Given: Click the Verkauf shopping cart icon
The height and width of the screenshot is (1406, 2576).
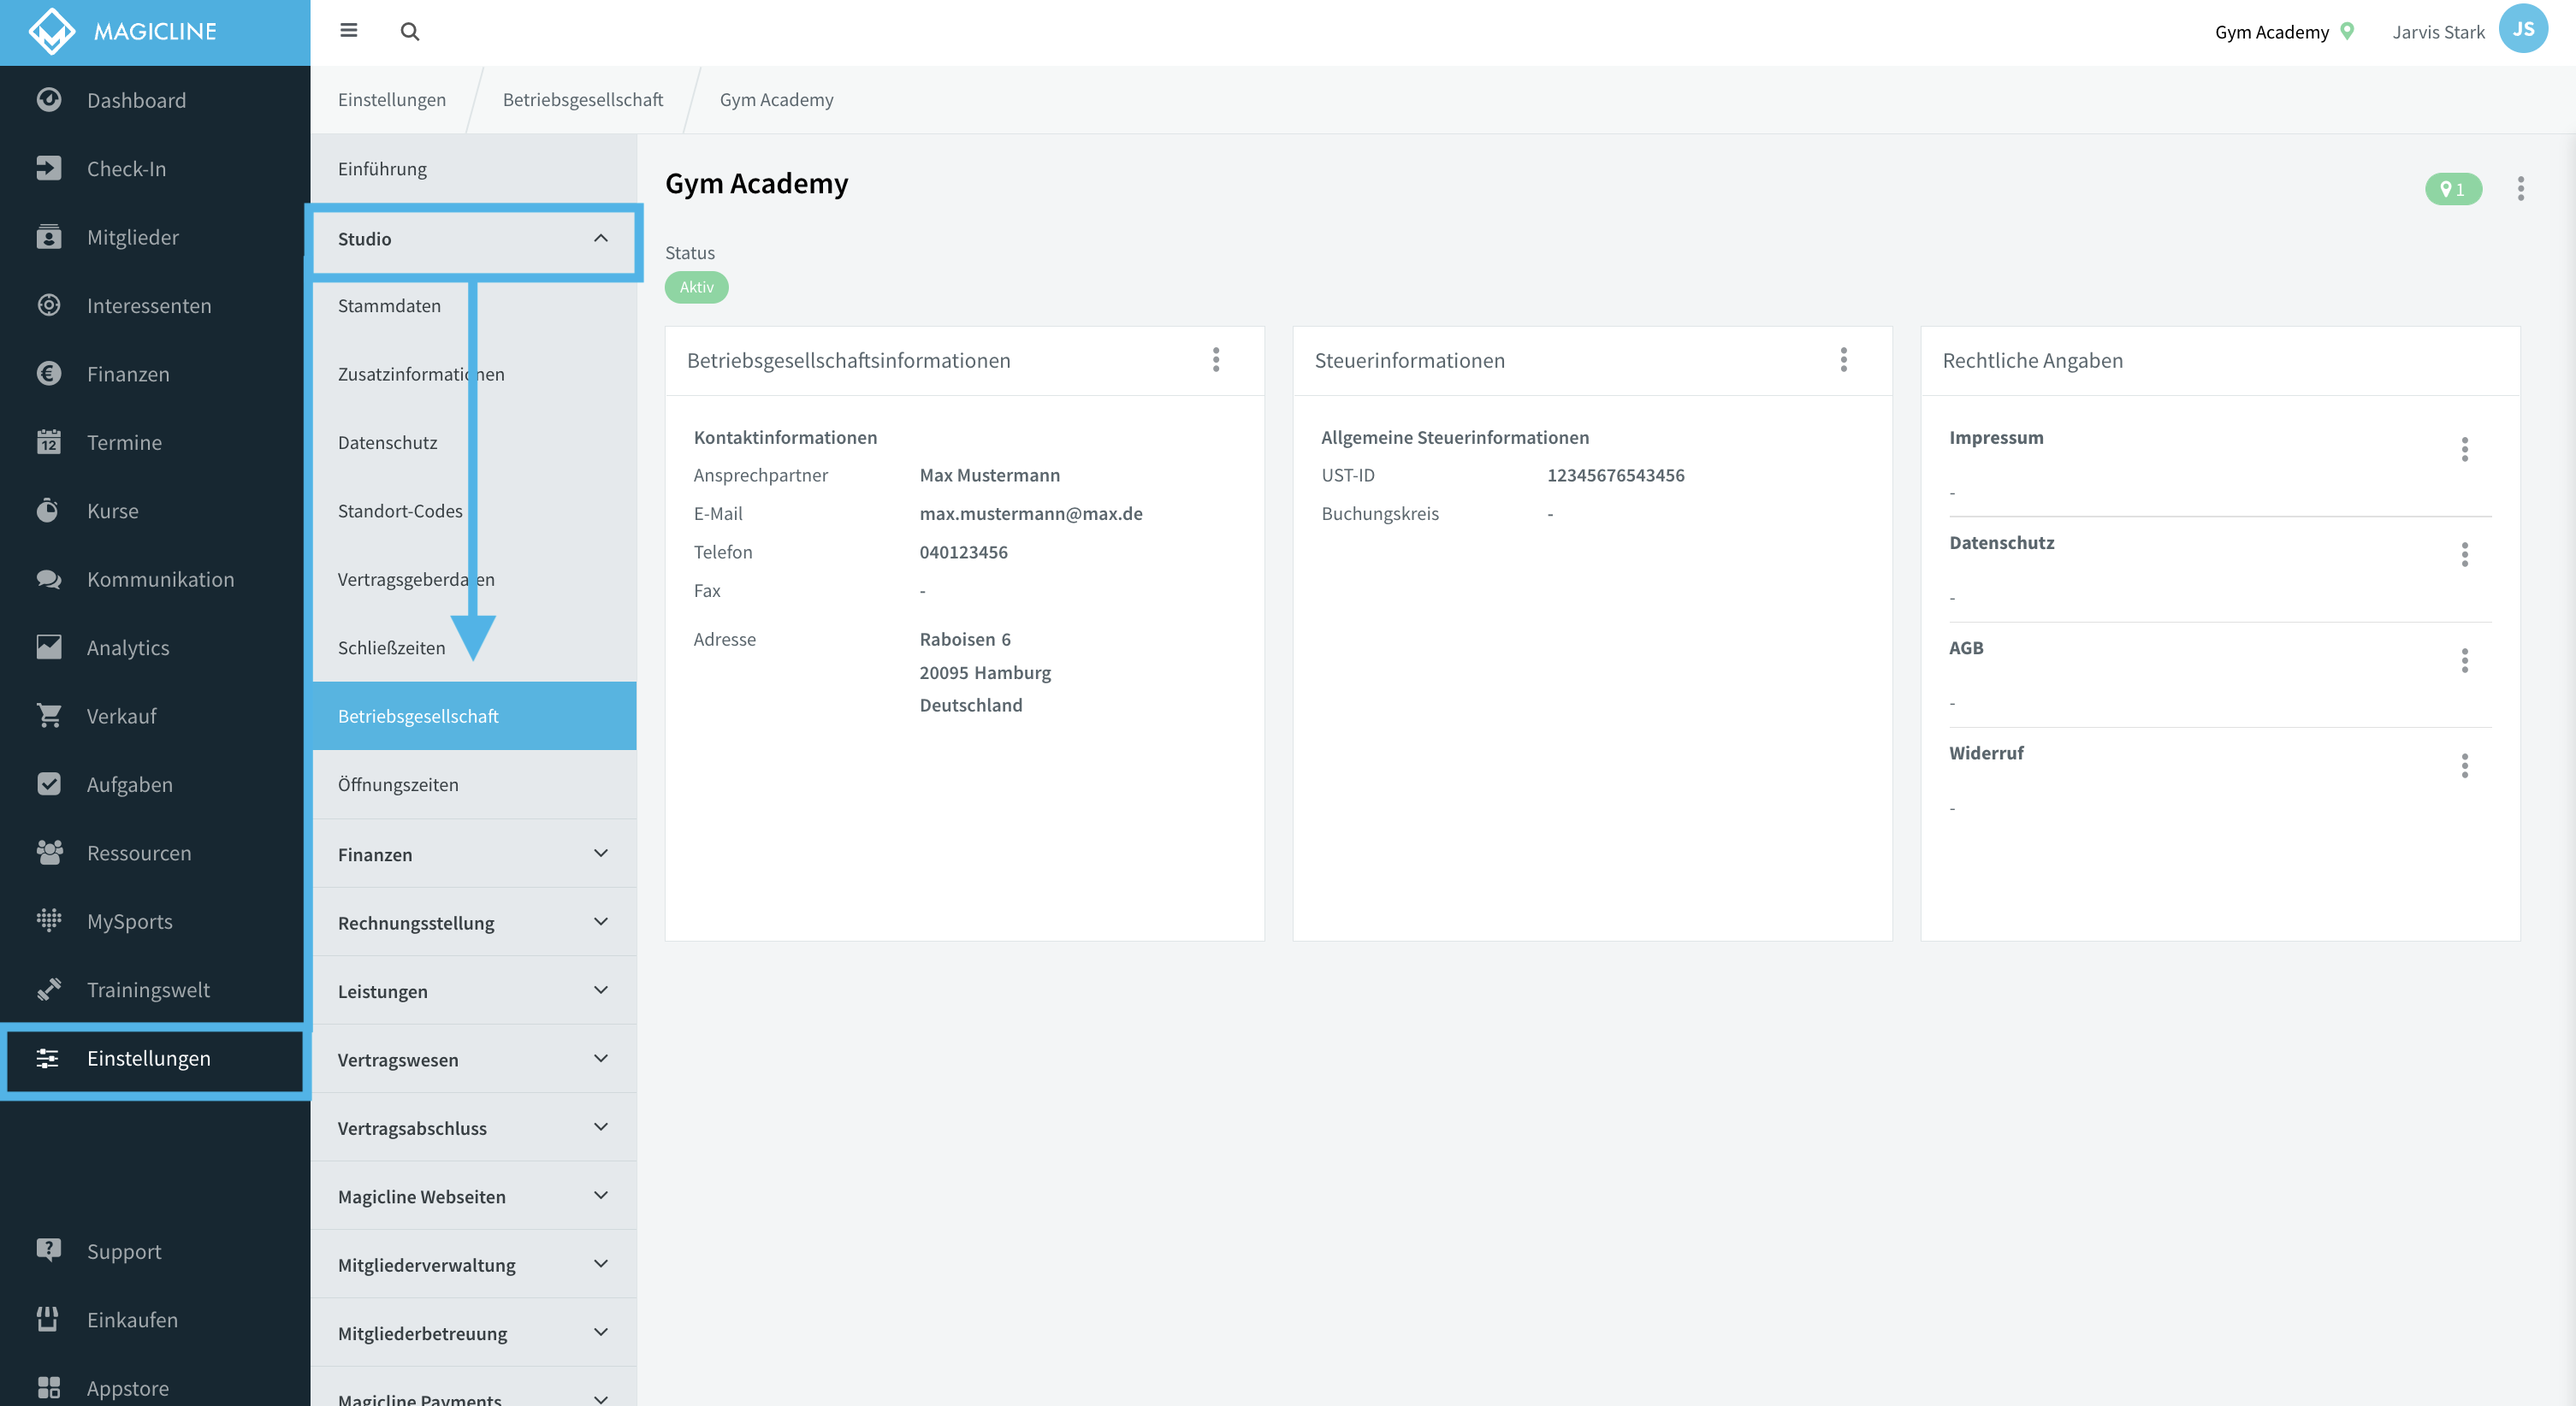Looking at the screenshot, I should pos(48,716).
